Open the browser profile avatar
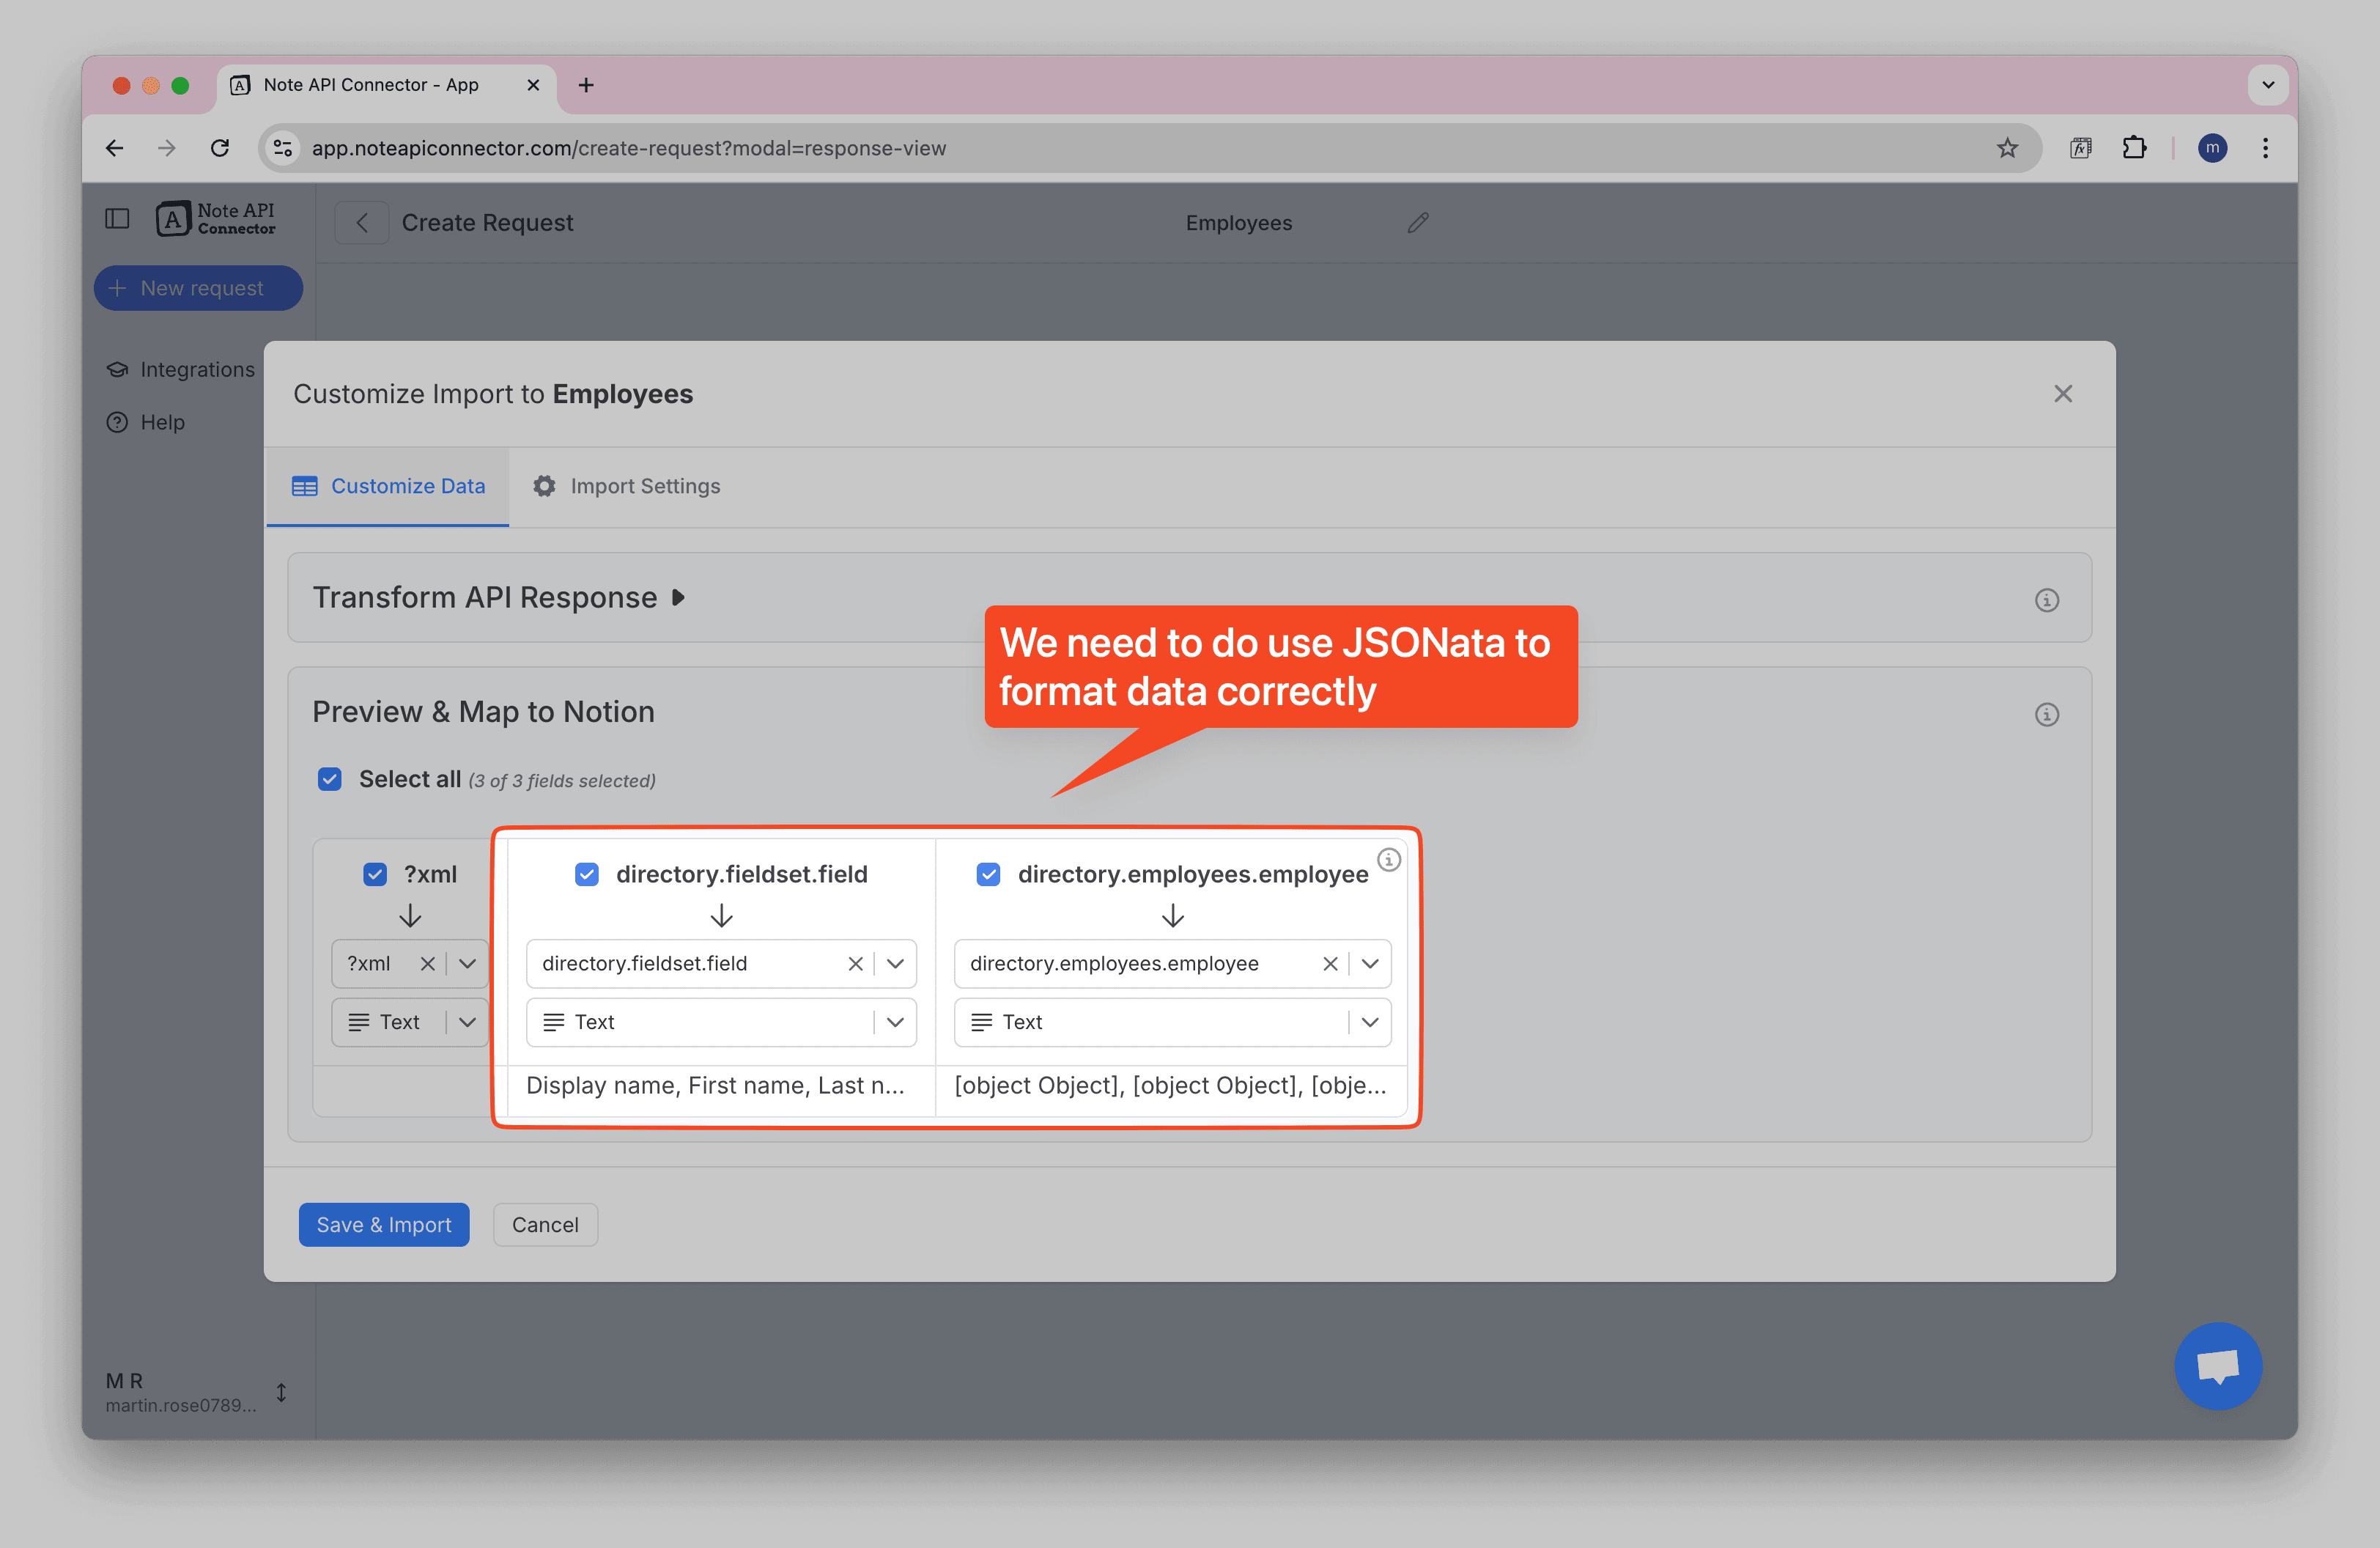This screenshot has width=2380, height=1548. 2212,148
